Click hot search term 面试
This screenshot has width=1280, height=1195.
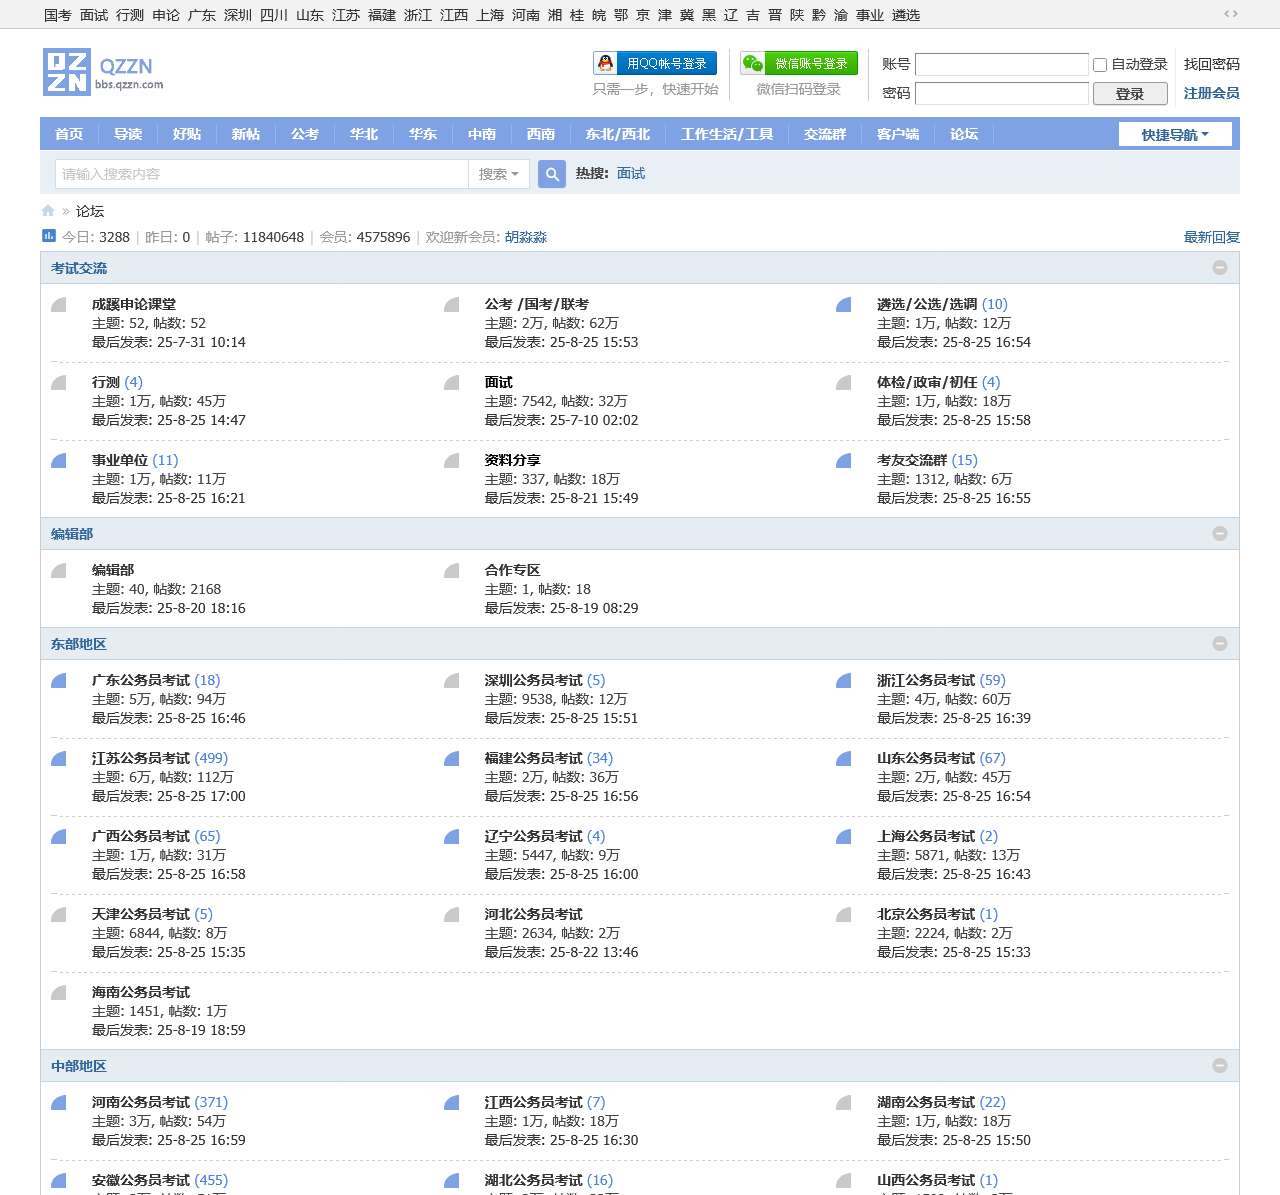coord(631,173)
